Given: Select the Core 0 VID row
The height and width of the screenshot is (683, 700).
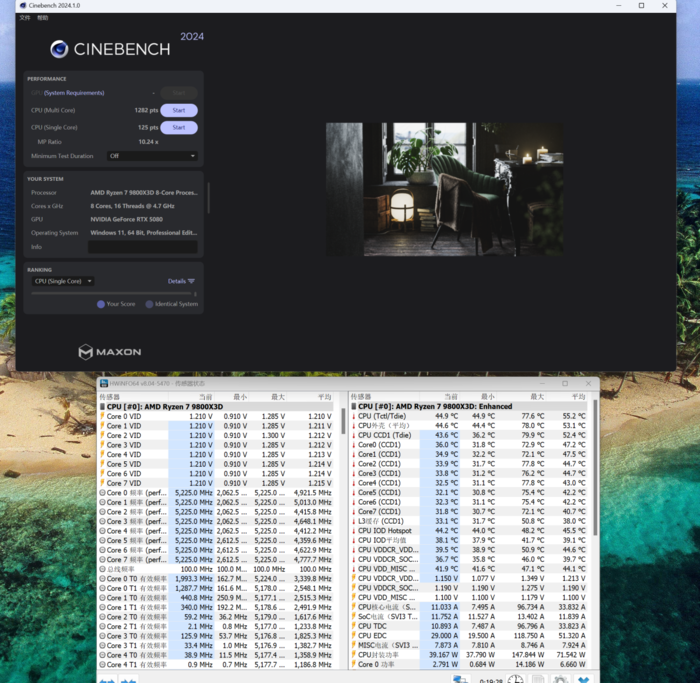Looking at the screenshot, I should pyautogui.click(x=216, y=416).
